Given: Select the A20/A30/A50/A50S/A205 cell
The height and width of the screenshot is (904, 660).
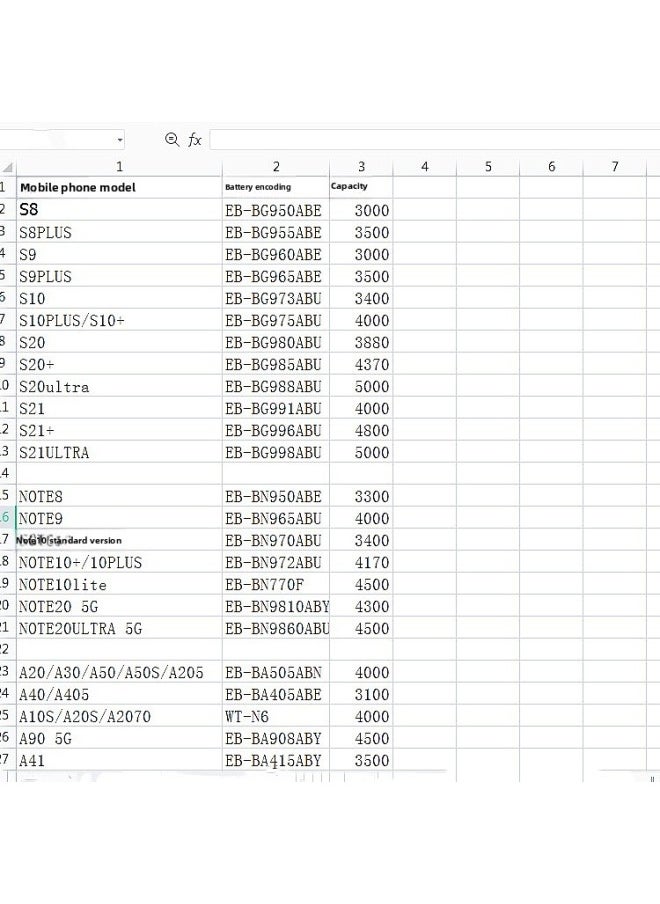Looking at the screenshot, I should 119,672.
